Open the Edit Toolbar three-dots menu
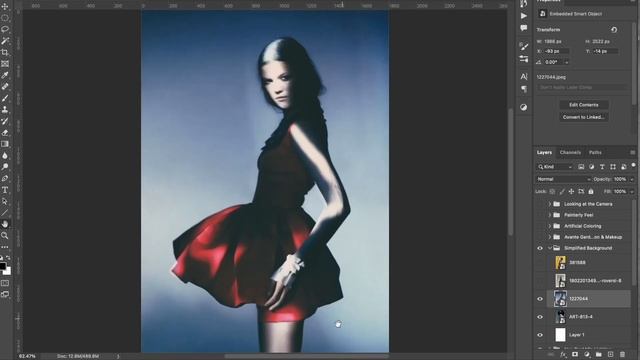Image resolution: width=640 pixels, height=360 pixels. 5,247
